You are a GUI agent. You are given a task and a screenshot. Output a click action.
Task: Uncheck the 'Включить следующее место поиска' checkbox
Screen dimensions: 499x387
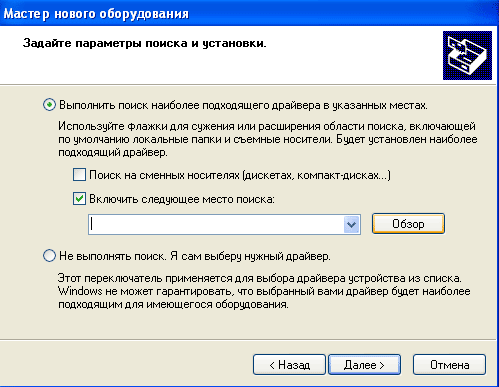[79, 199]
